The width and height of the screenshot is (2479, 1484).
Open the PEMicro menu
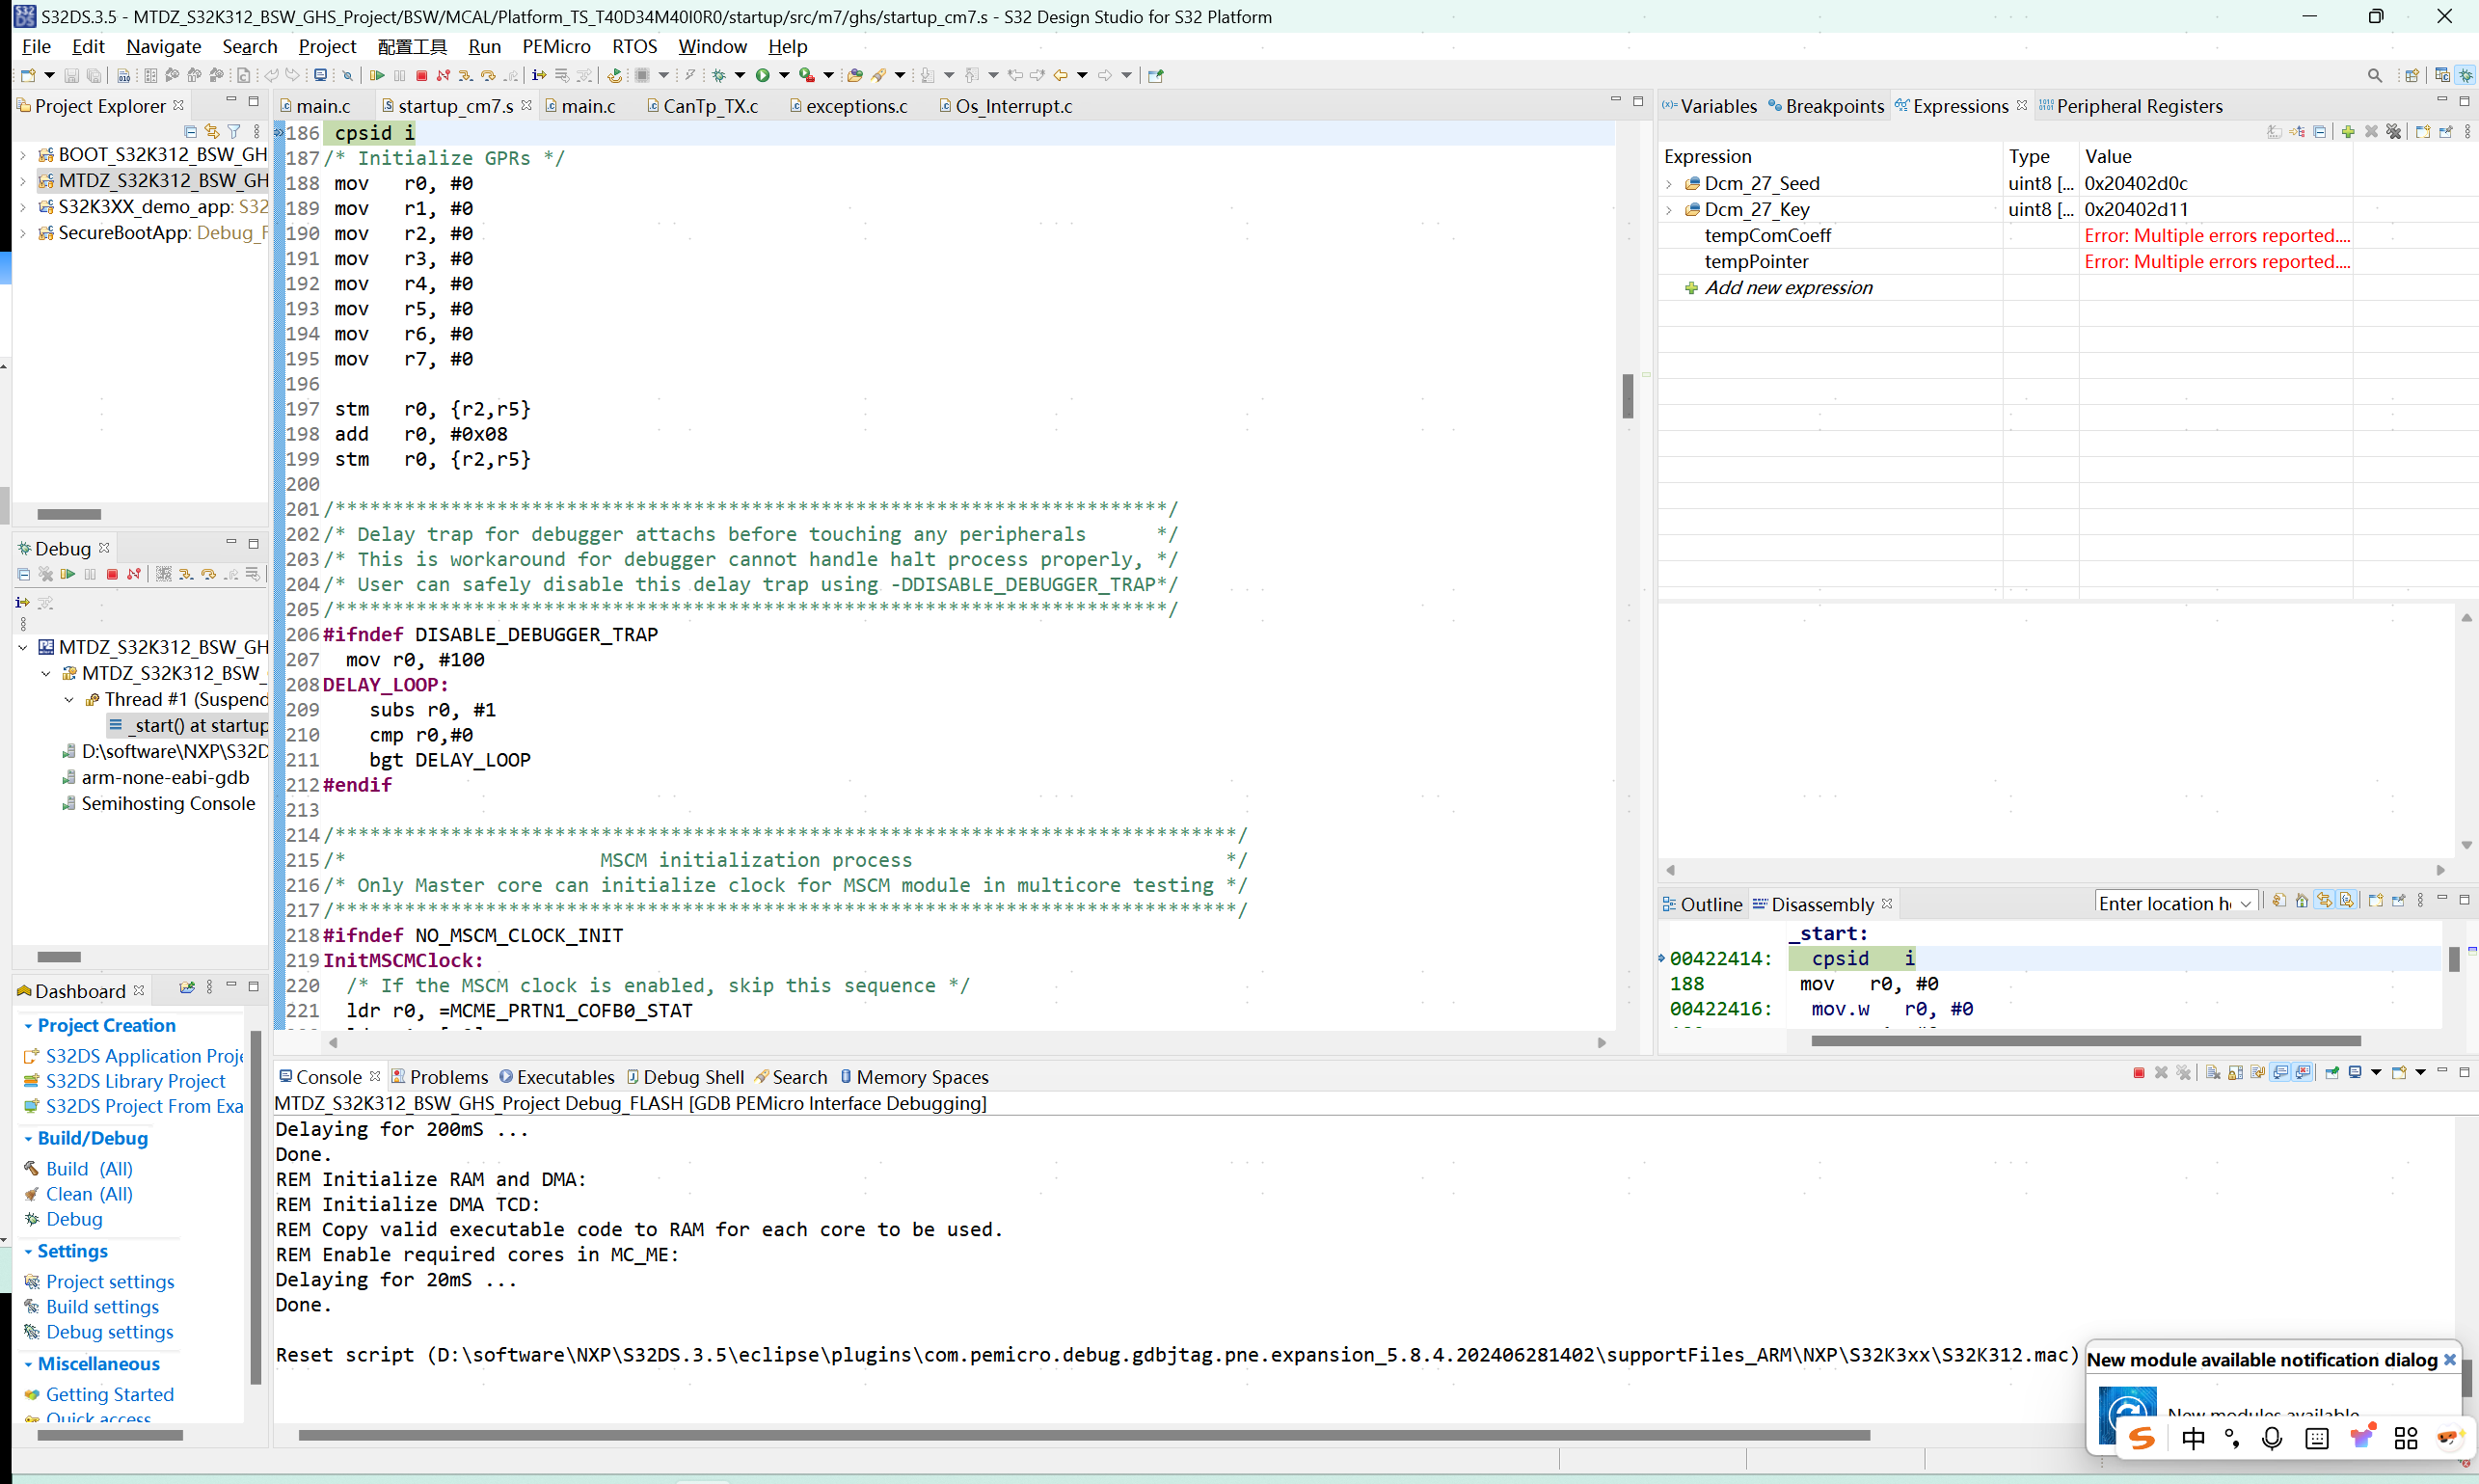click(556, 46)
